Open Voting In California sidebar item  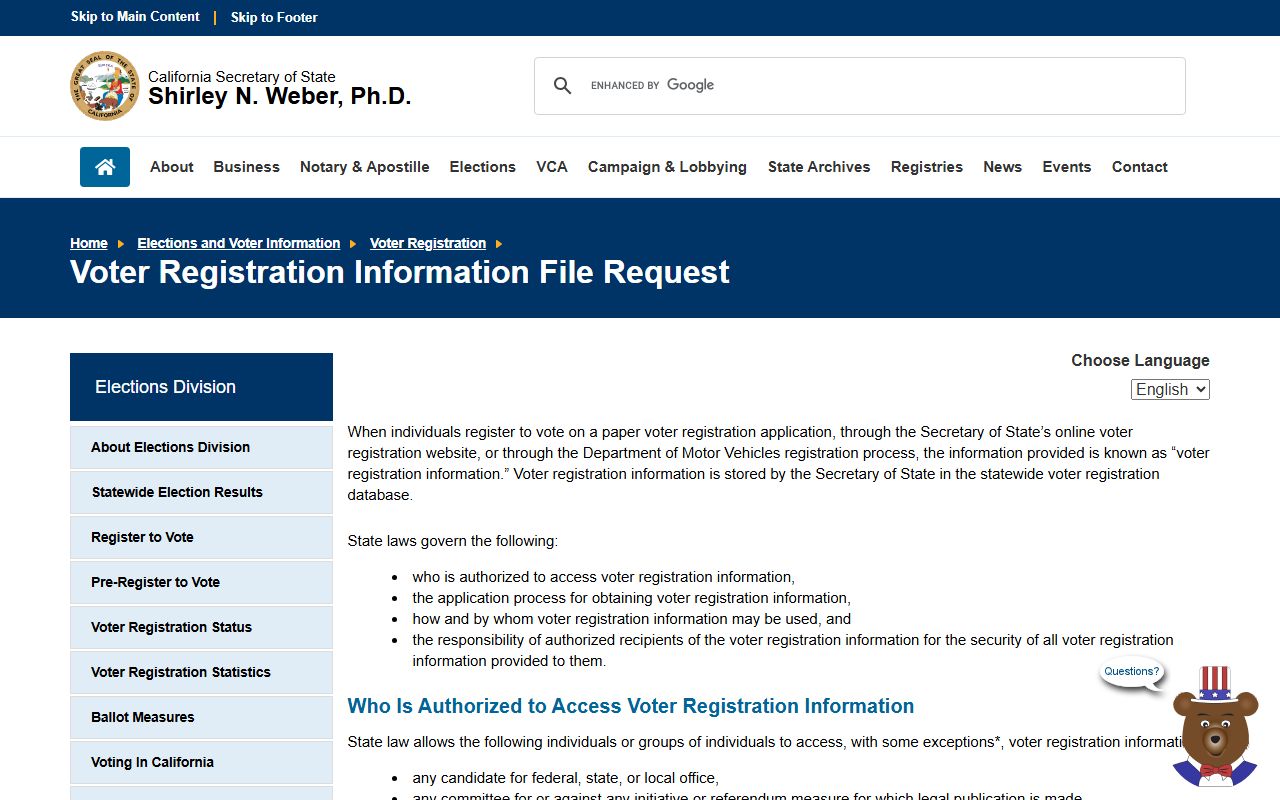pos(201,762)
